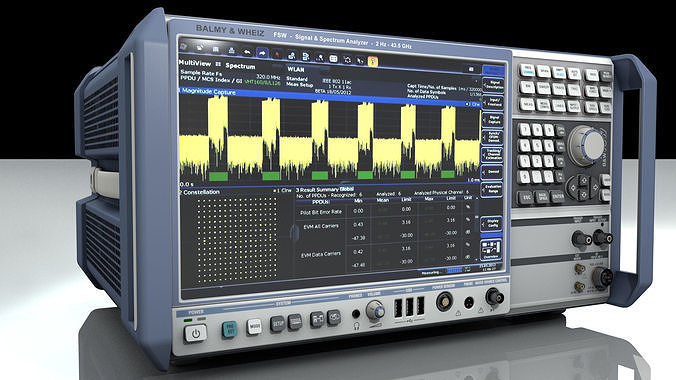676x380 pixels.
Task: Click the SWEEP hardware key
Action: [544, 88]
